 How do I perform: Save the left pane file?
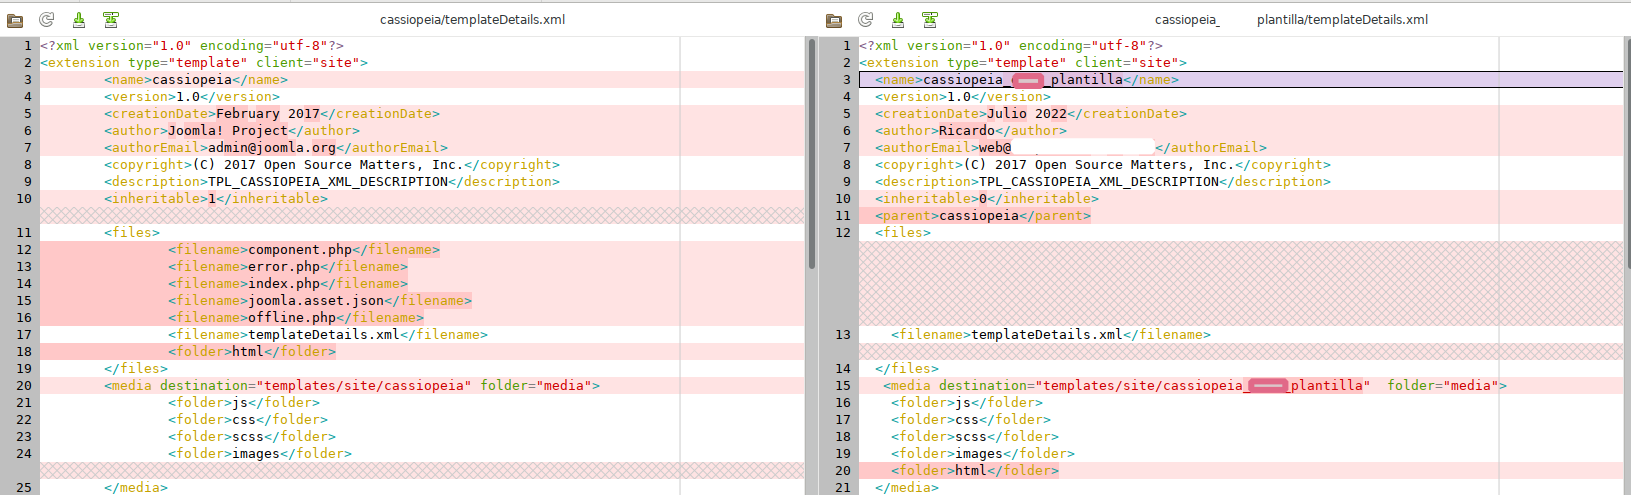tap(79, 20)
